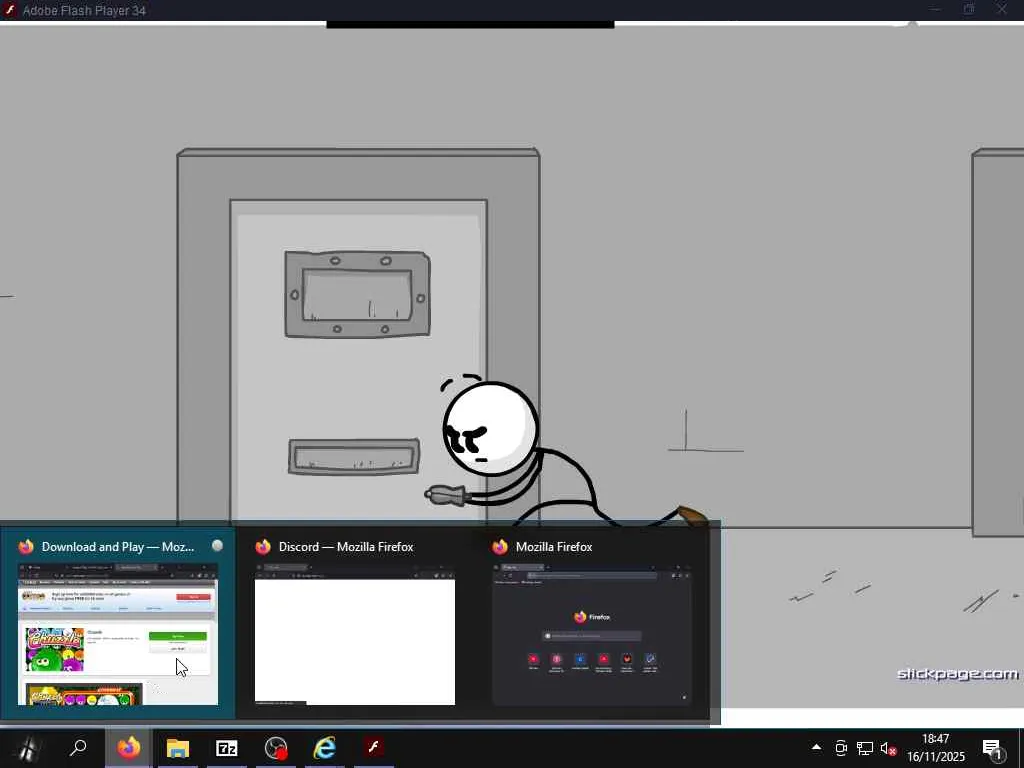Restore down the Flash Player window
The image size is (1024, 768).
click(969, 10)
